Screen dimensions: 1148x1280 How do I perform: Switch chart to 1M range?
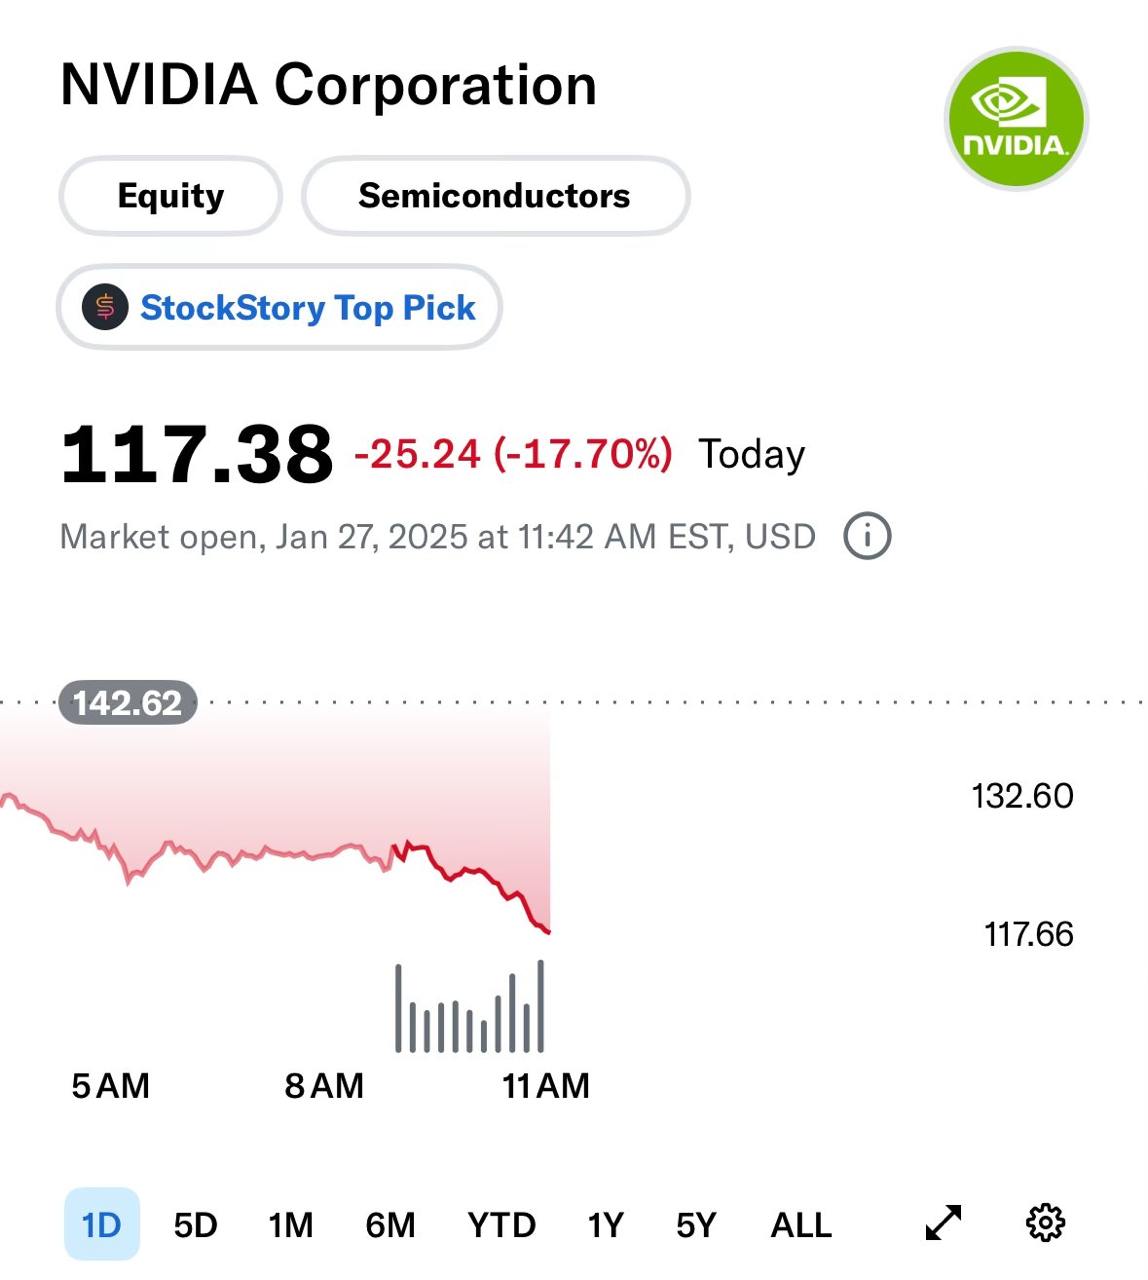pyautogui.click(x=291, y=1224)
